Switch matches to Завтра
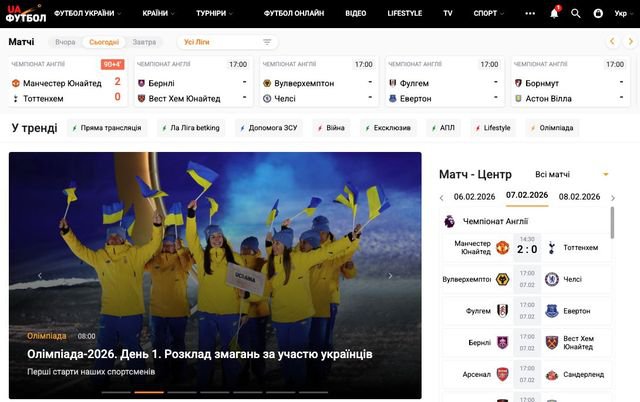Screen dimensions: 640x402 coord(144,42)
